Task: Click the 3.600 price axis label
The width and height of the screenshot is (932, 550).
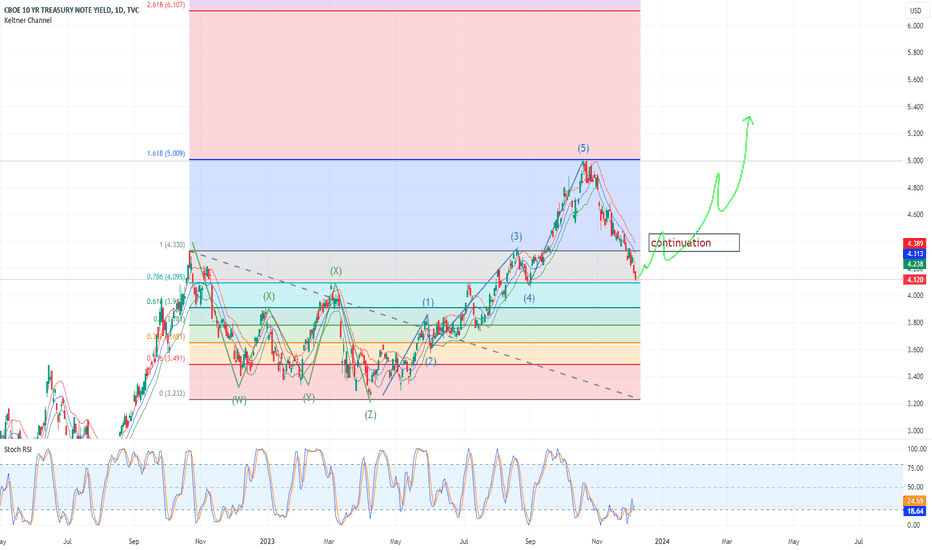Action: point(915,350)
